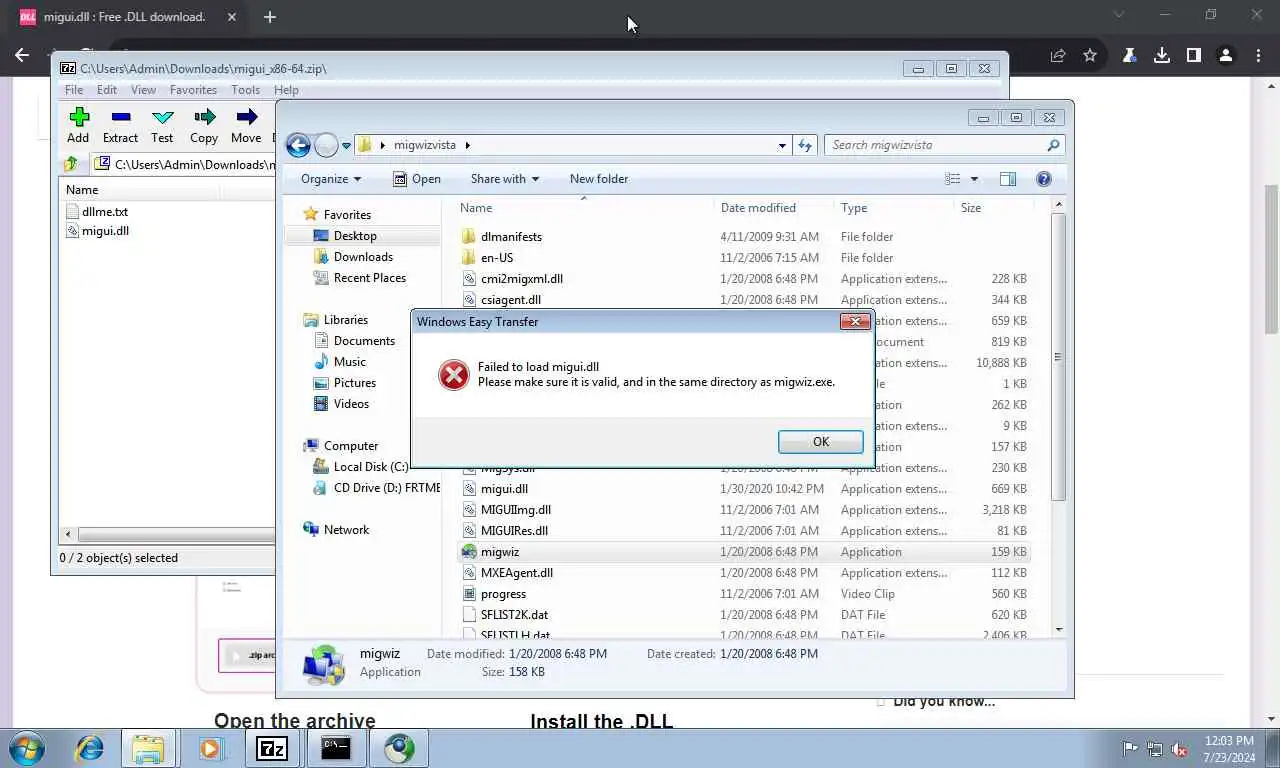Open the Help menu in 7-Zip
This screenshot has width=1280, height=768.
pyautogui.click(x=286, y=90)
